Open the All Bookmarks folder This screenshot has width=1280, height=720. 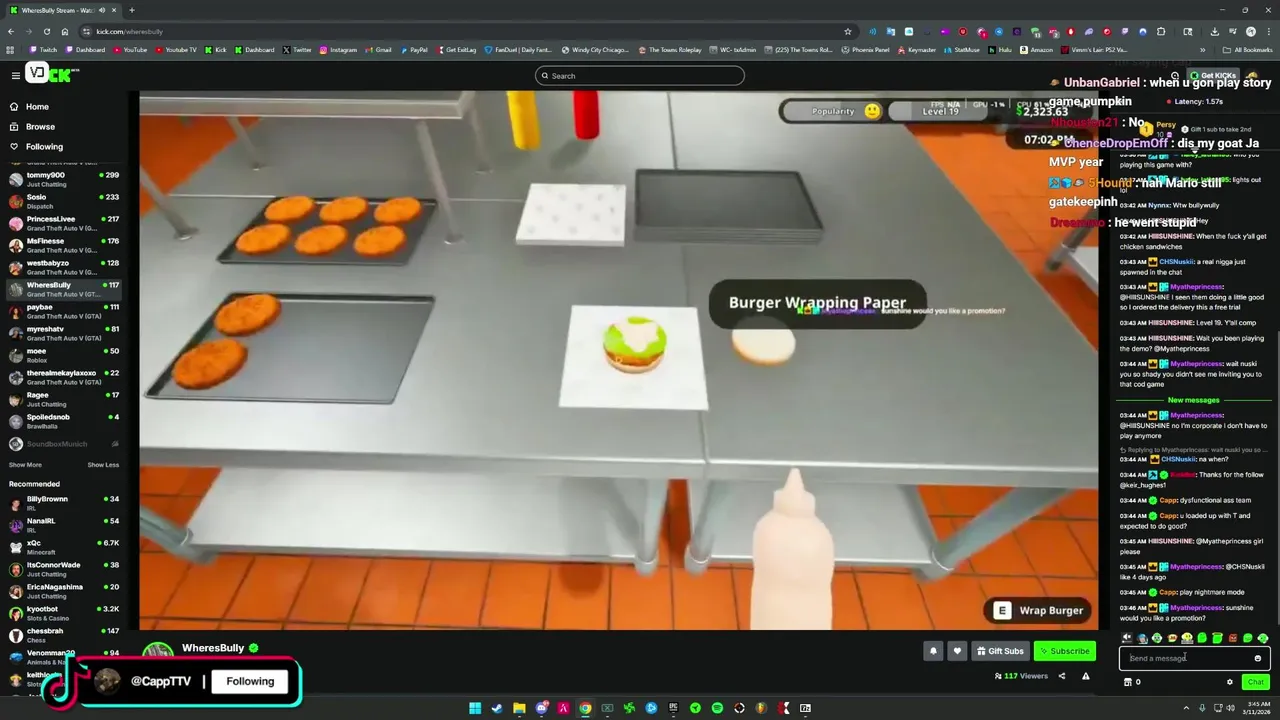pyautogui.click(x=1248, y=50)
